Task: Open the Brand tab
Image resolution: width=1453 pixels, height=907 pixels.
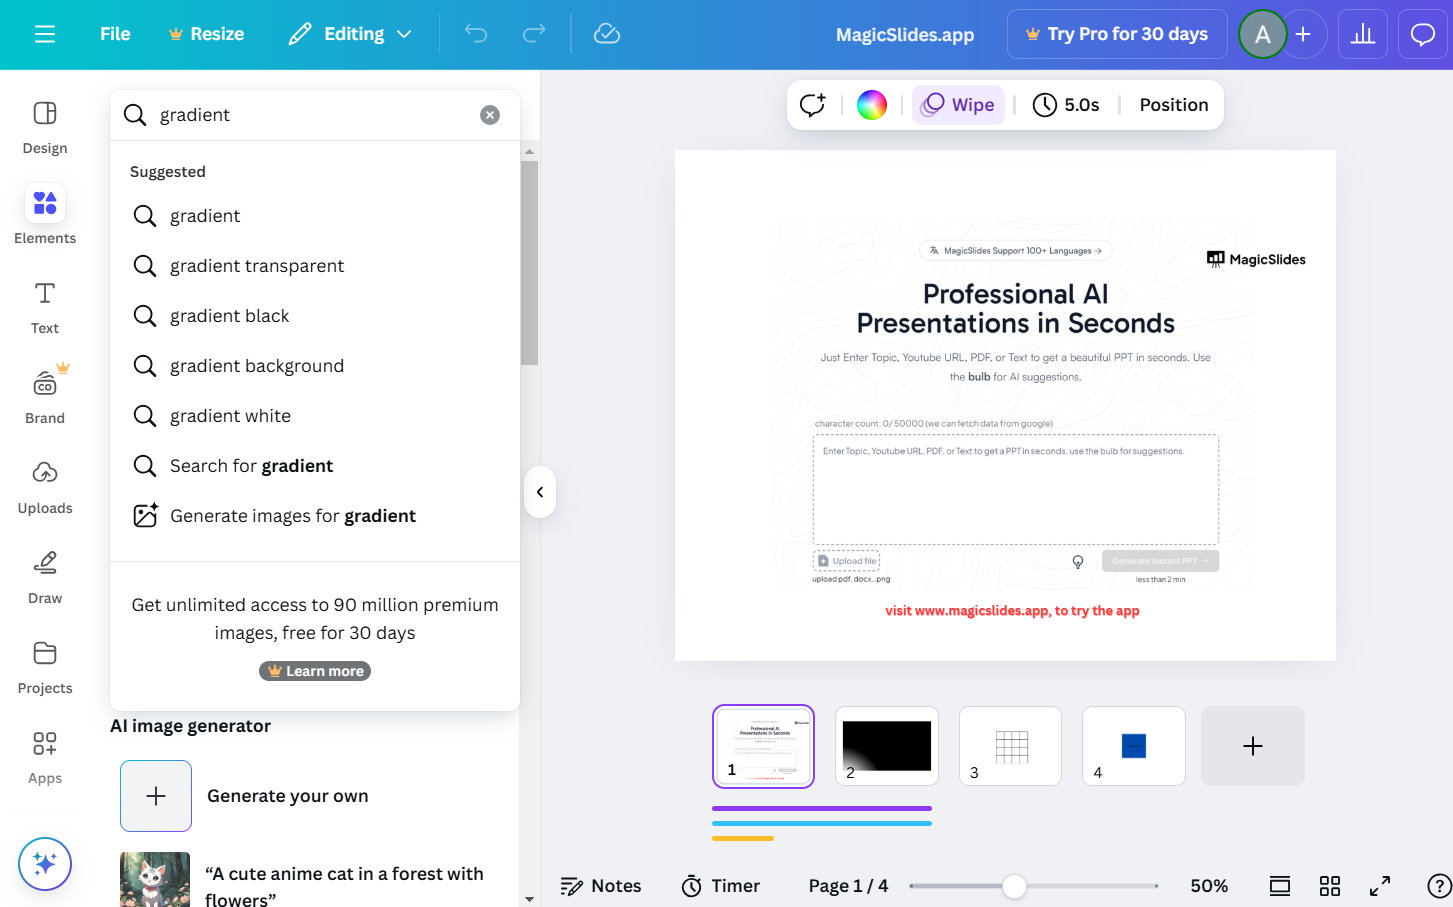Action: [x=45, y=396]
